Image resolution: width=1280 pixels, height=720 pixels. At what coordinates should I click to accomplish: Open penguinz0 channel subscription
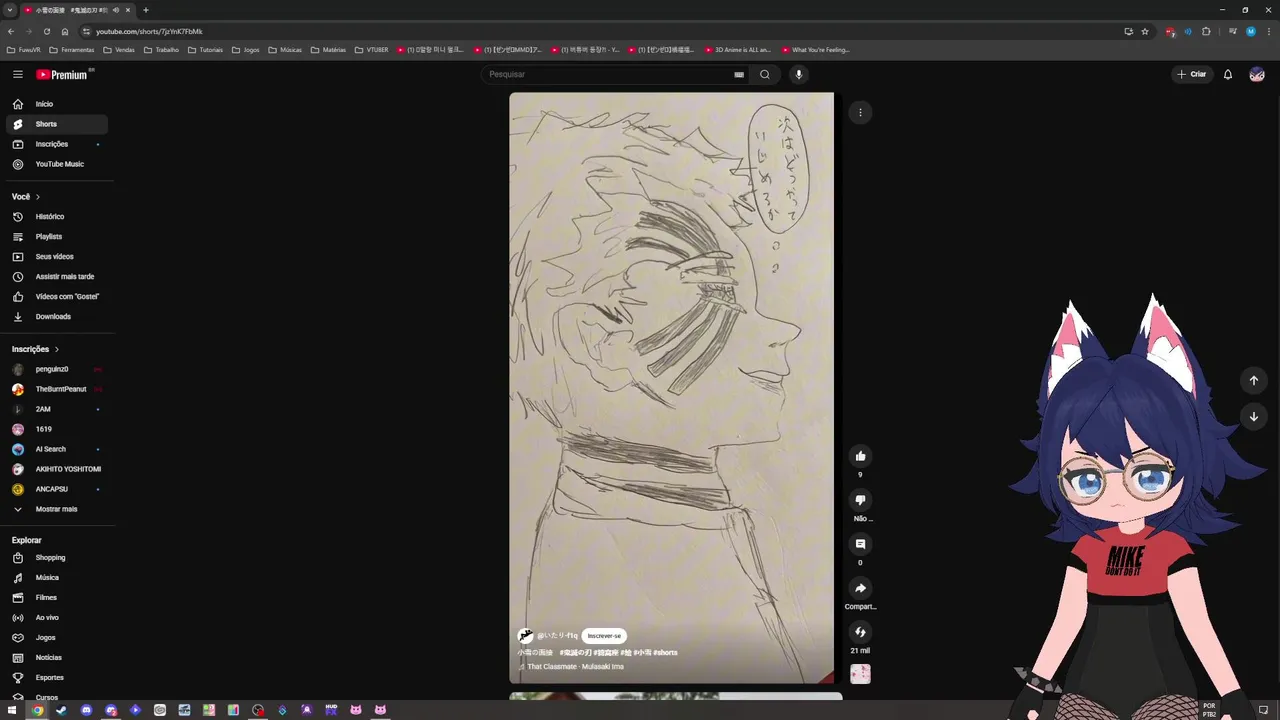pos(57,369)
